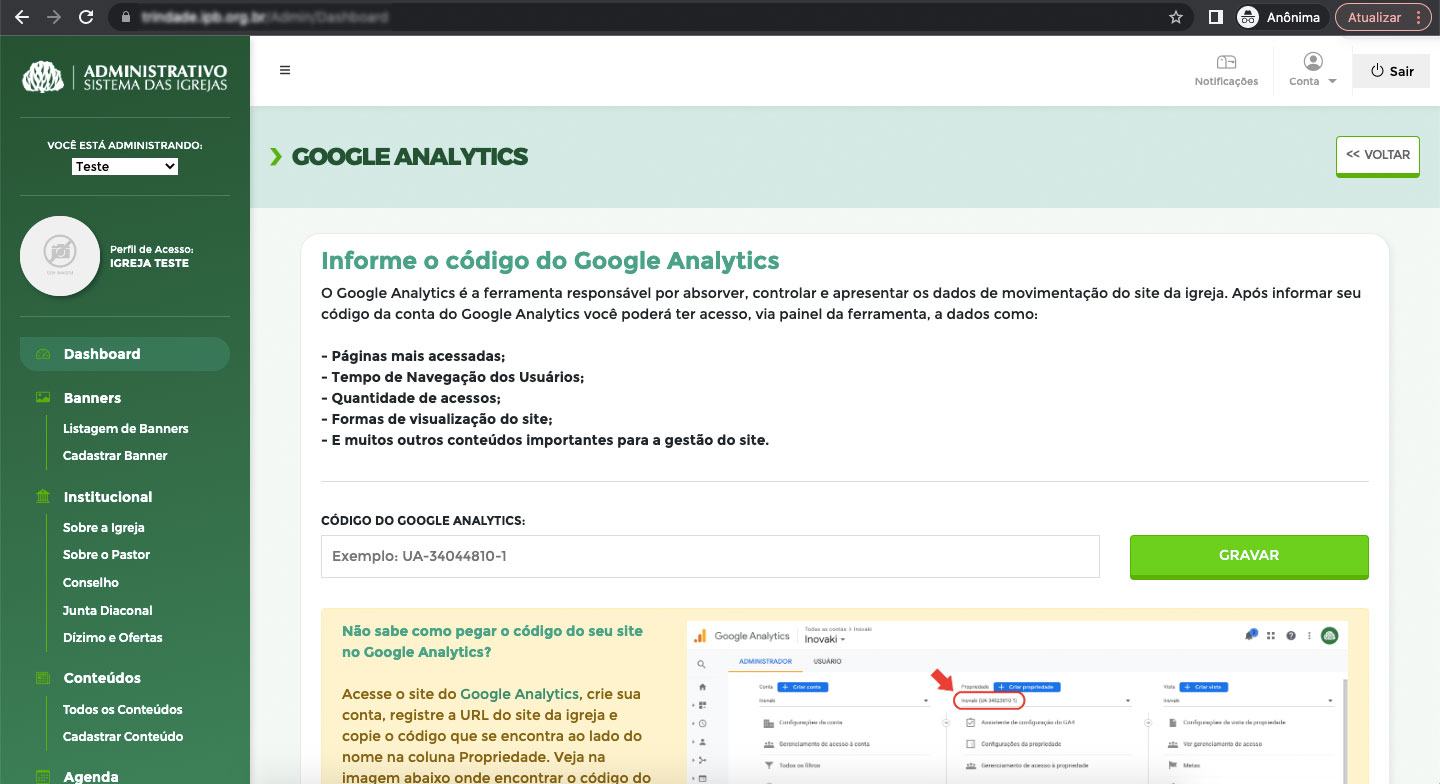Click the Institucional building icon
The width and height of the screenshot is (1440, 784).
pos(43,497)
